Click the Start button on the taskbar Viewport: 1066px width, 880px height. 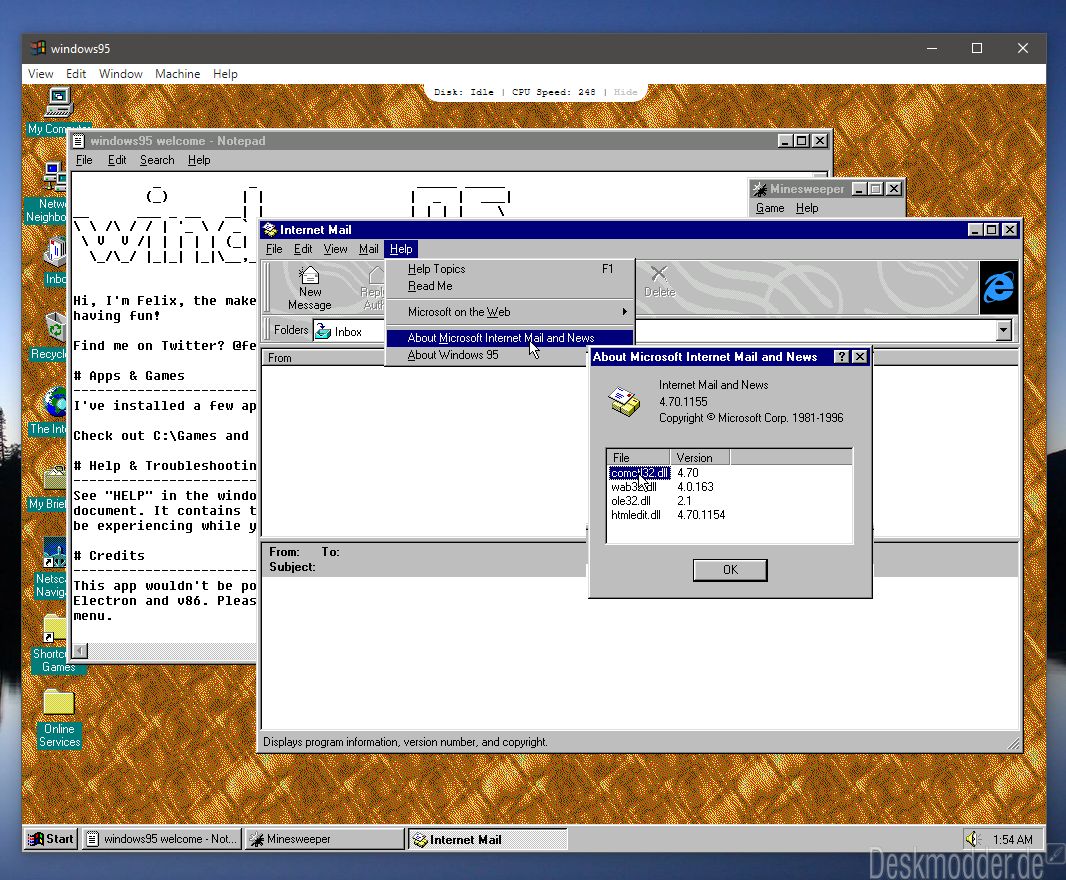pyautogui.click(x=50, y=839)
